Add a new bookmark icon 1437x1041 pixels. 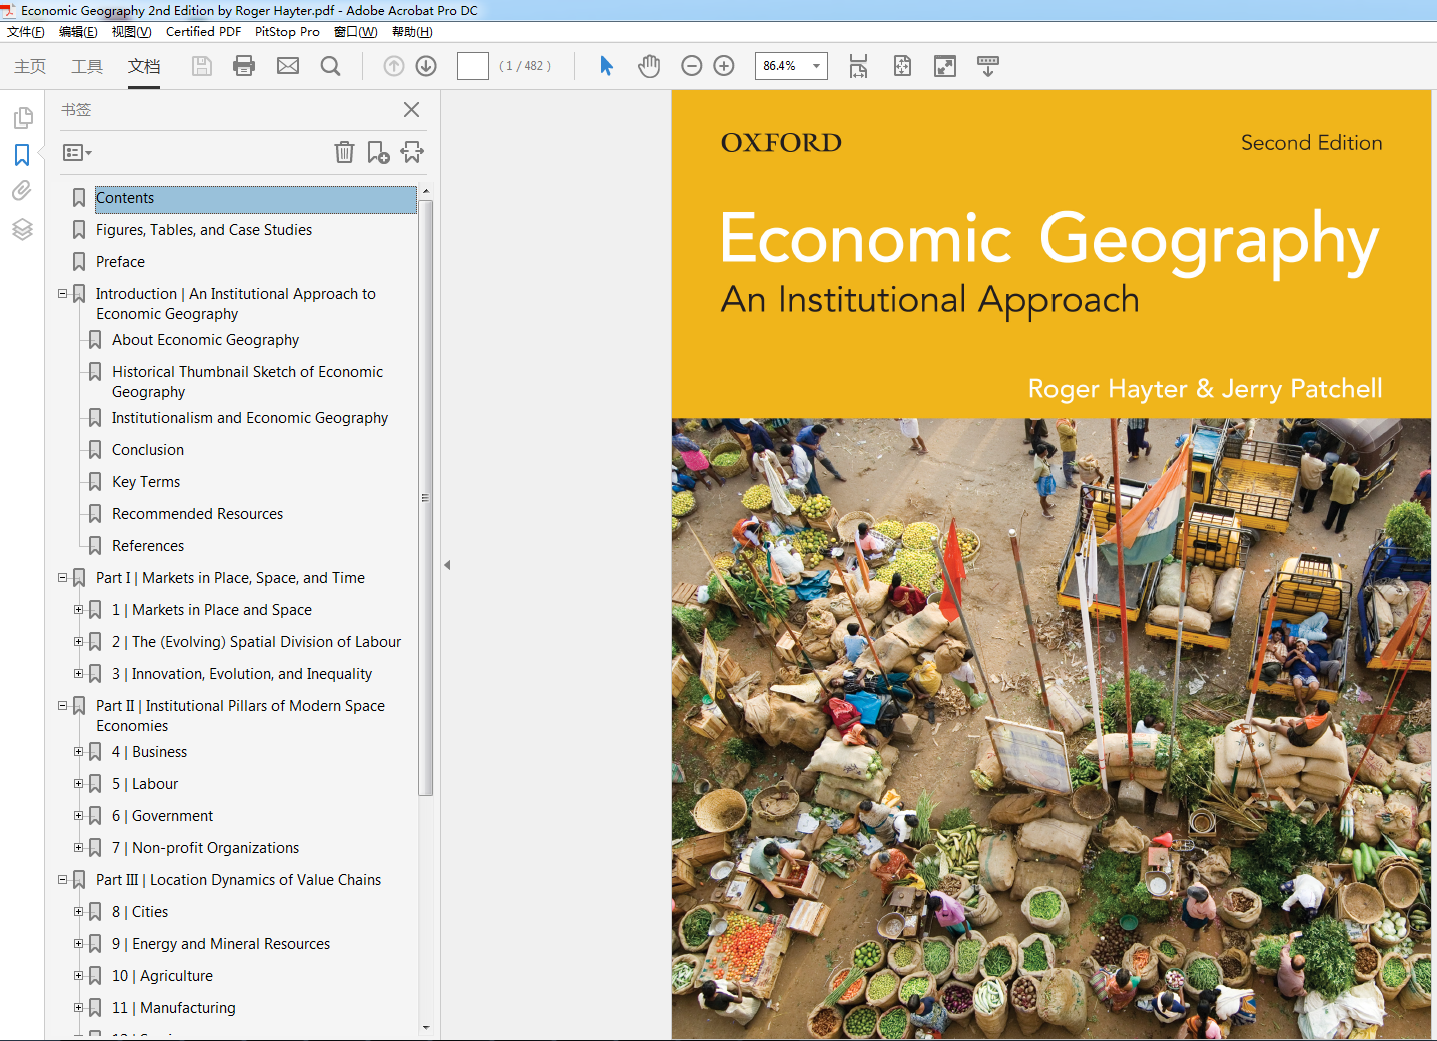click(378, 152)
